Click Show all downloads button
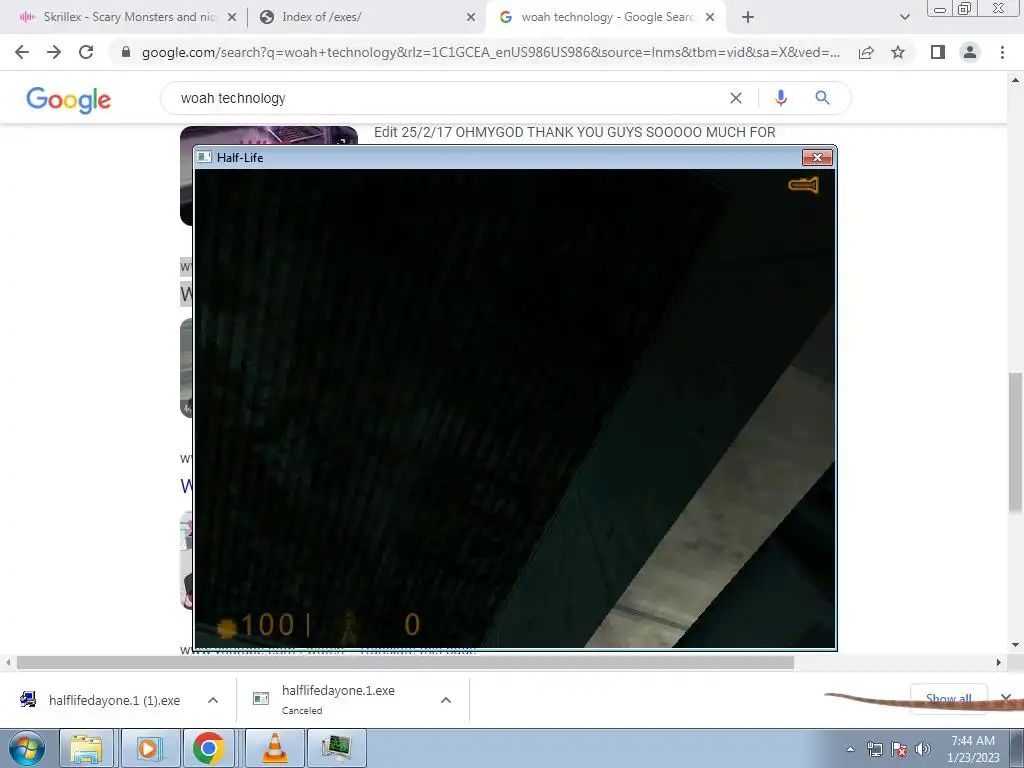This screenshot has width=1024, height=768. (948, 699)
